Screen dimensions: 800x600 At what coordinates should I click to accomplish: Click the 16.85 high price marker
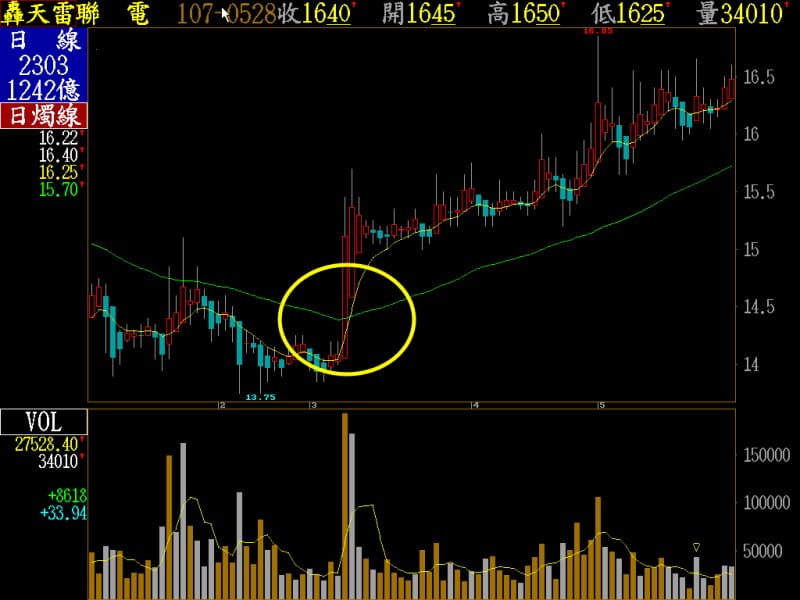[x=597, y=31]
